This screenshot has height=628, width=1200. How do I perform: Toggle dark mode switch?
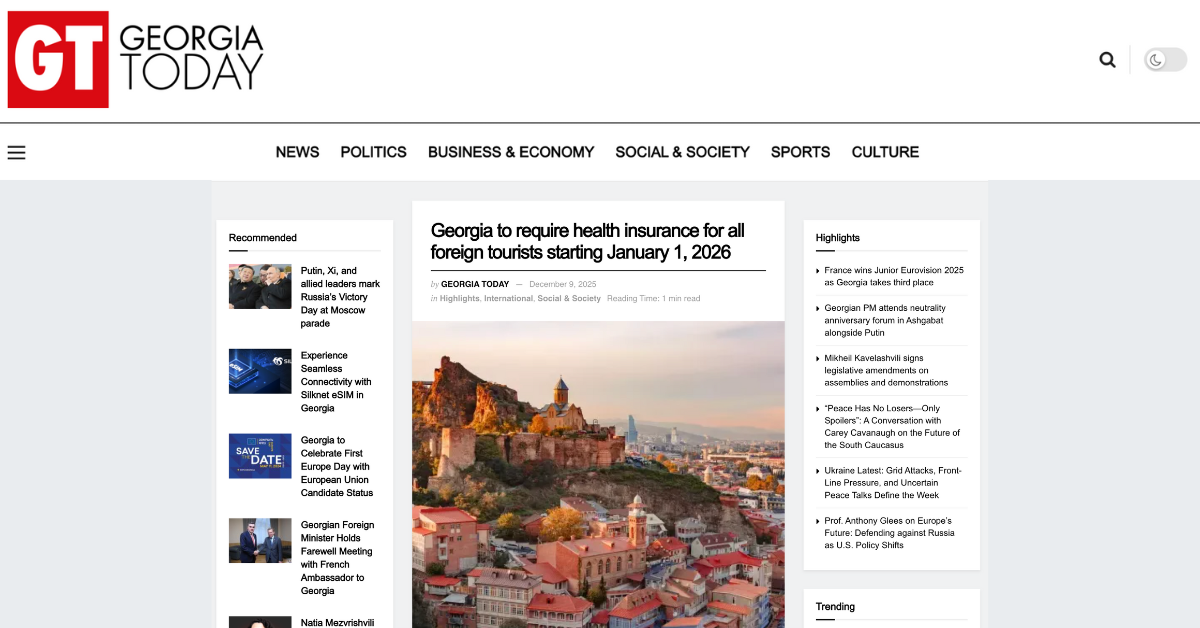(x=1165, y=60)
